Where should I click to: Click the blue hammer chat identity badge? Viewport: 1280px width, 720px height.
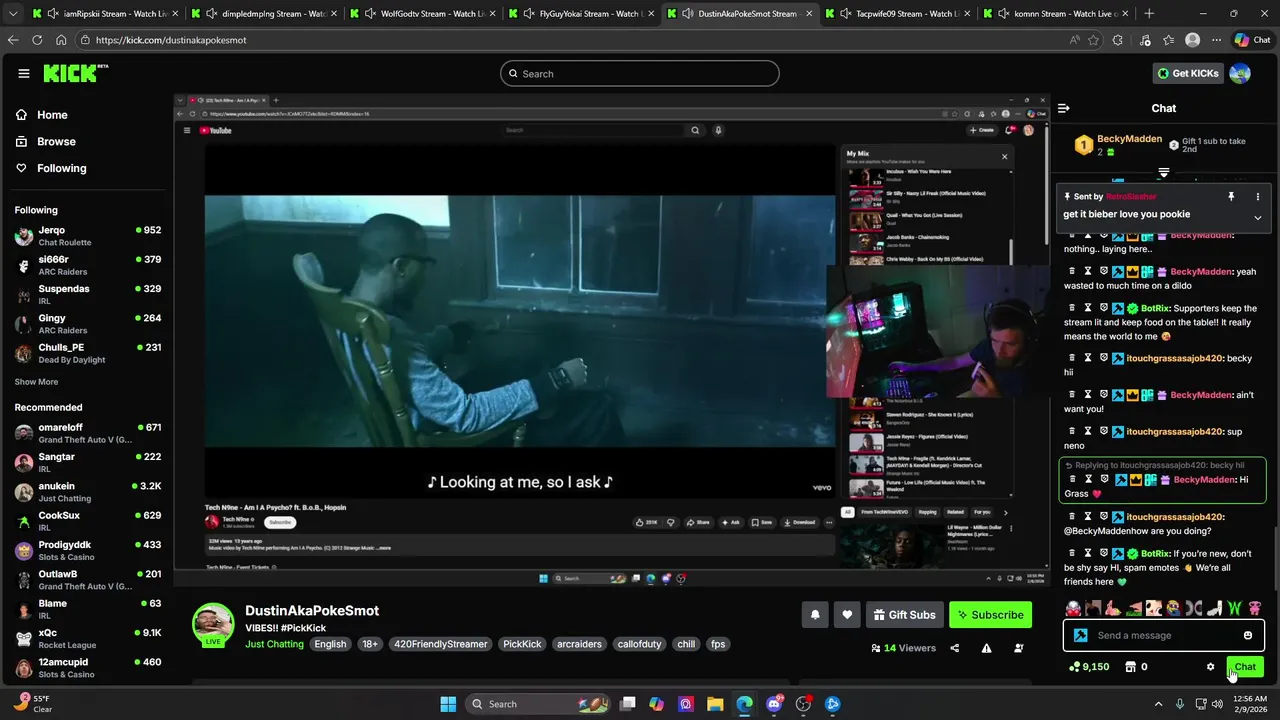(x=1080, y=635)
